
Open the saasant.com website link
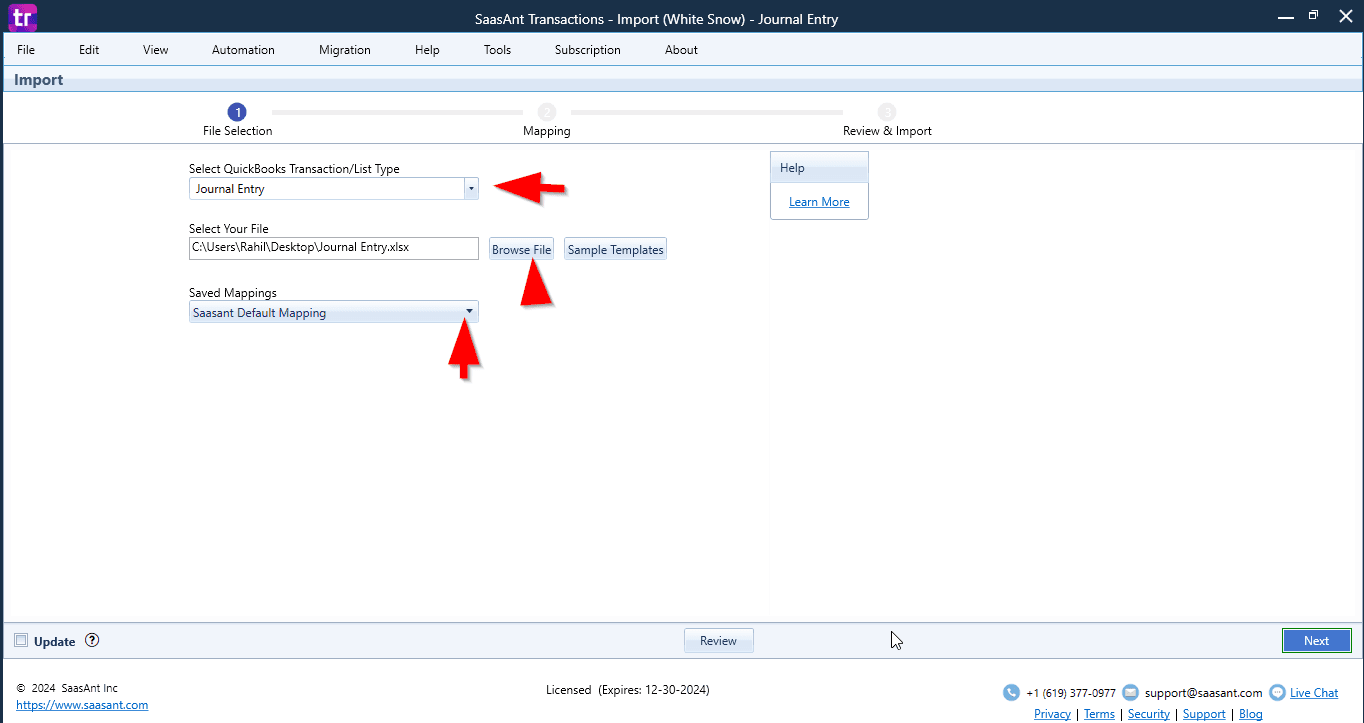(x=83, y=705)
